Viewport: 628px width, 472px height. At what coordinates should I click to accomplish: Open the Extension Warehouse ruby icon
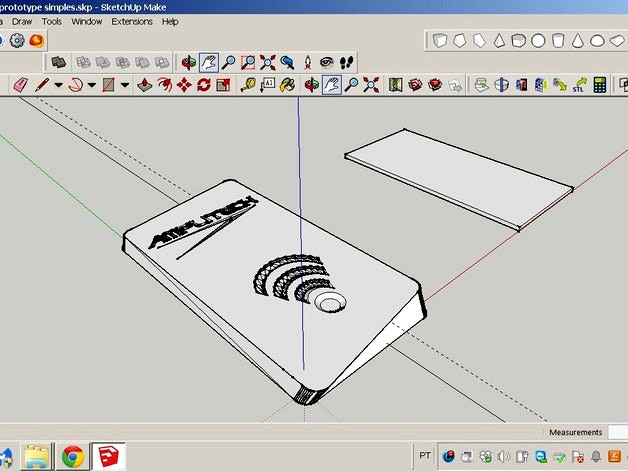435,85
